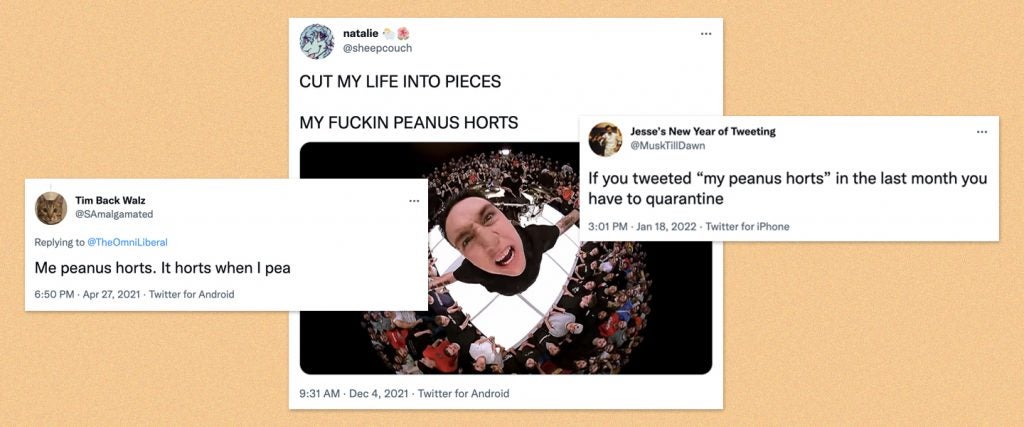This screenshot has height=427, width=1024.
Task: Open more options on natalie's tweet
Action: [x=706, y=33]
